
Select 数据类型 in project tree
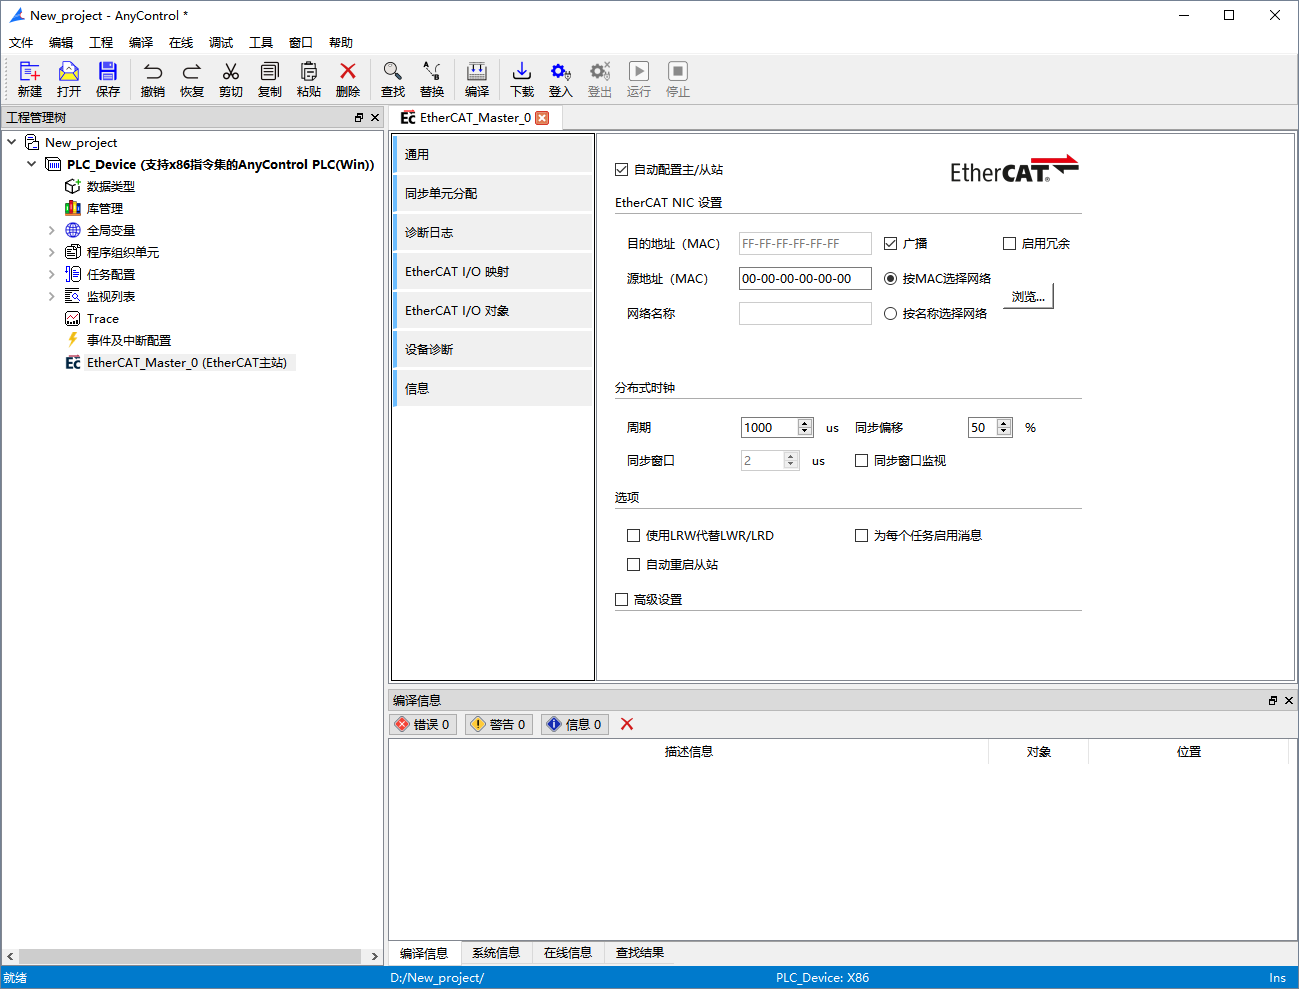point(111,187)
